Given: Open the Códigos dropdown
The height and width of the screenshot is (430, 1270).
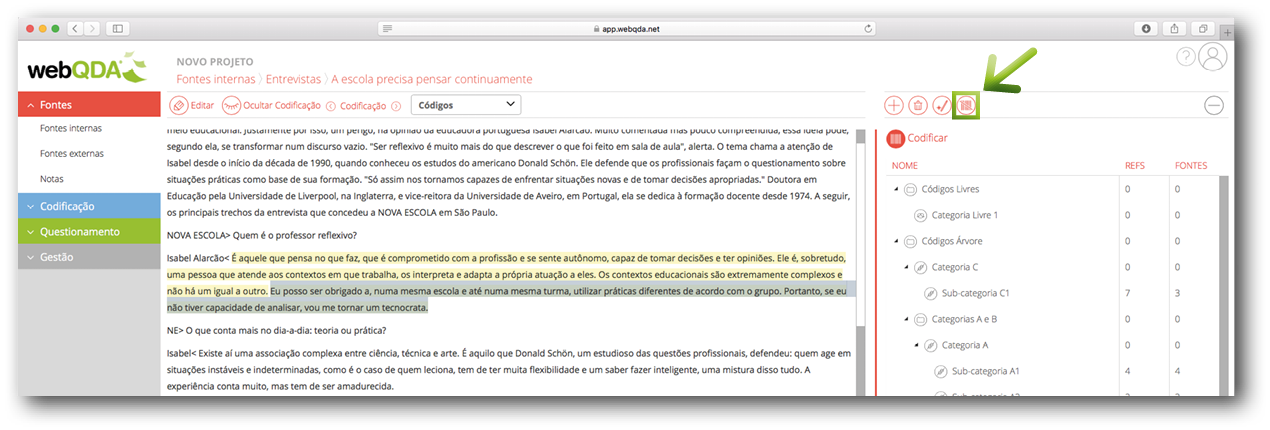Looking at the screenshot, I should pyautogui.click(x=466, y=104).
